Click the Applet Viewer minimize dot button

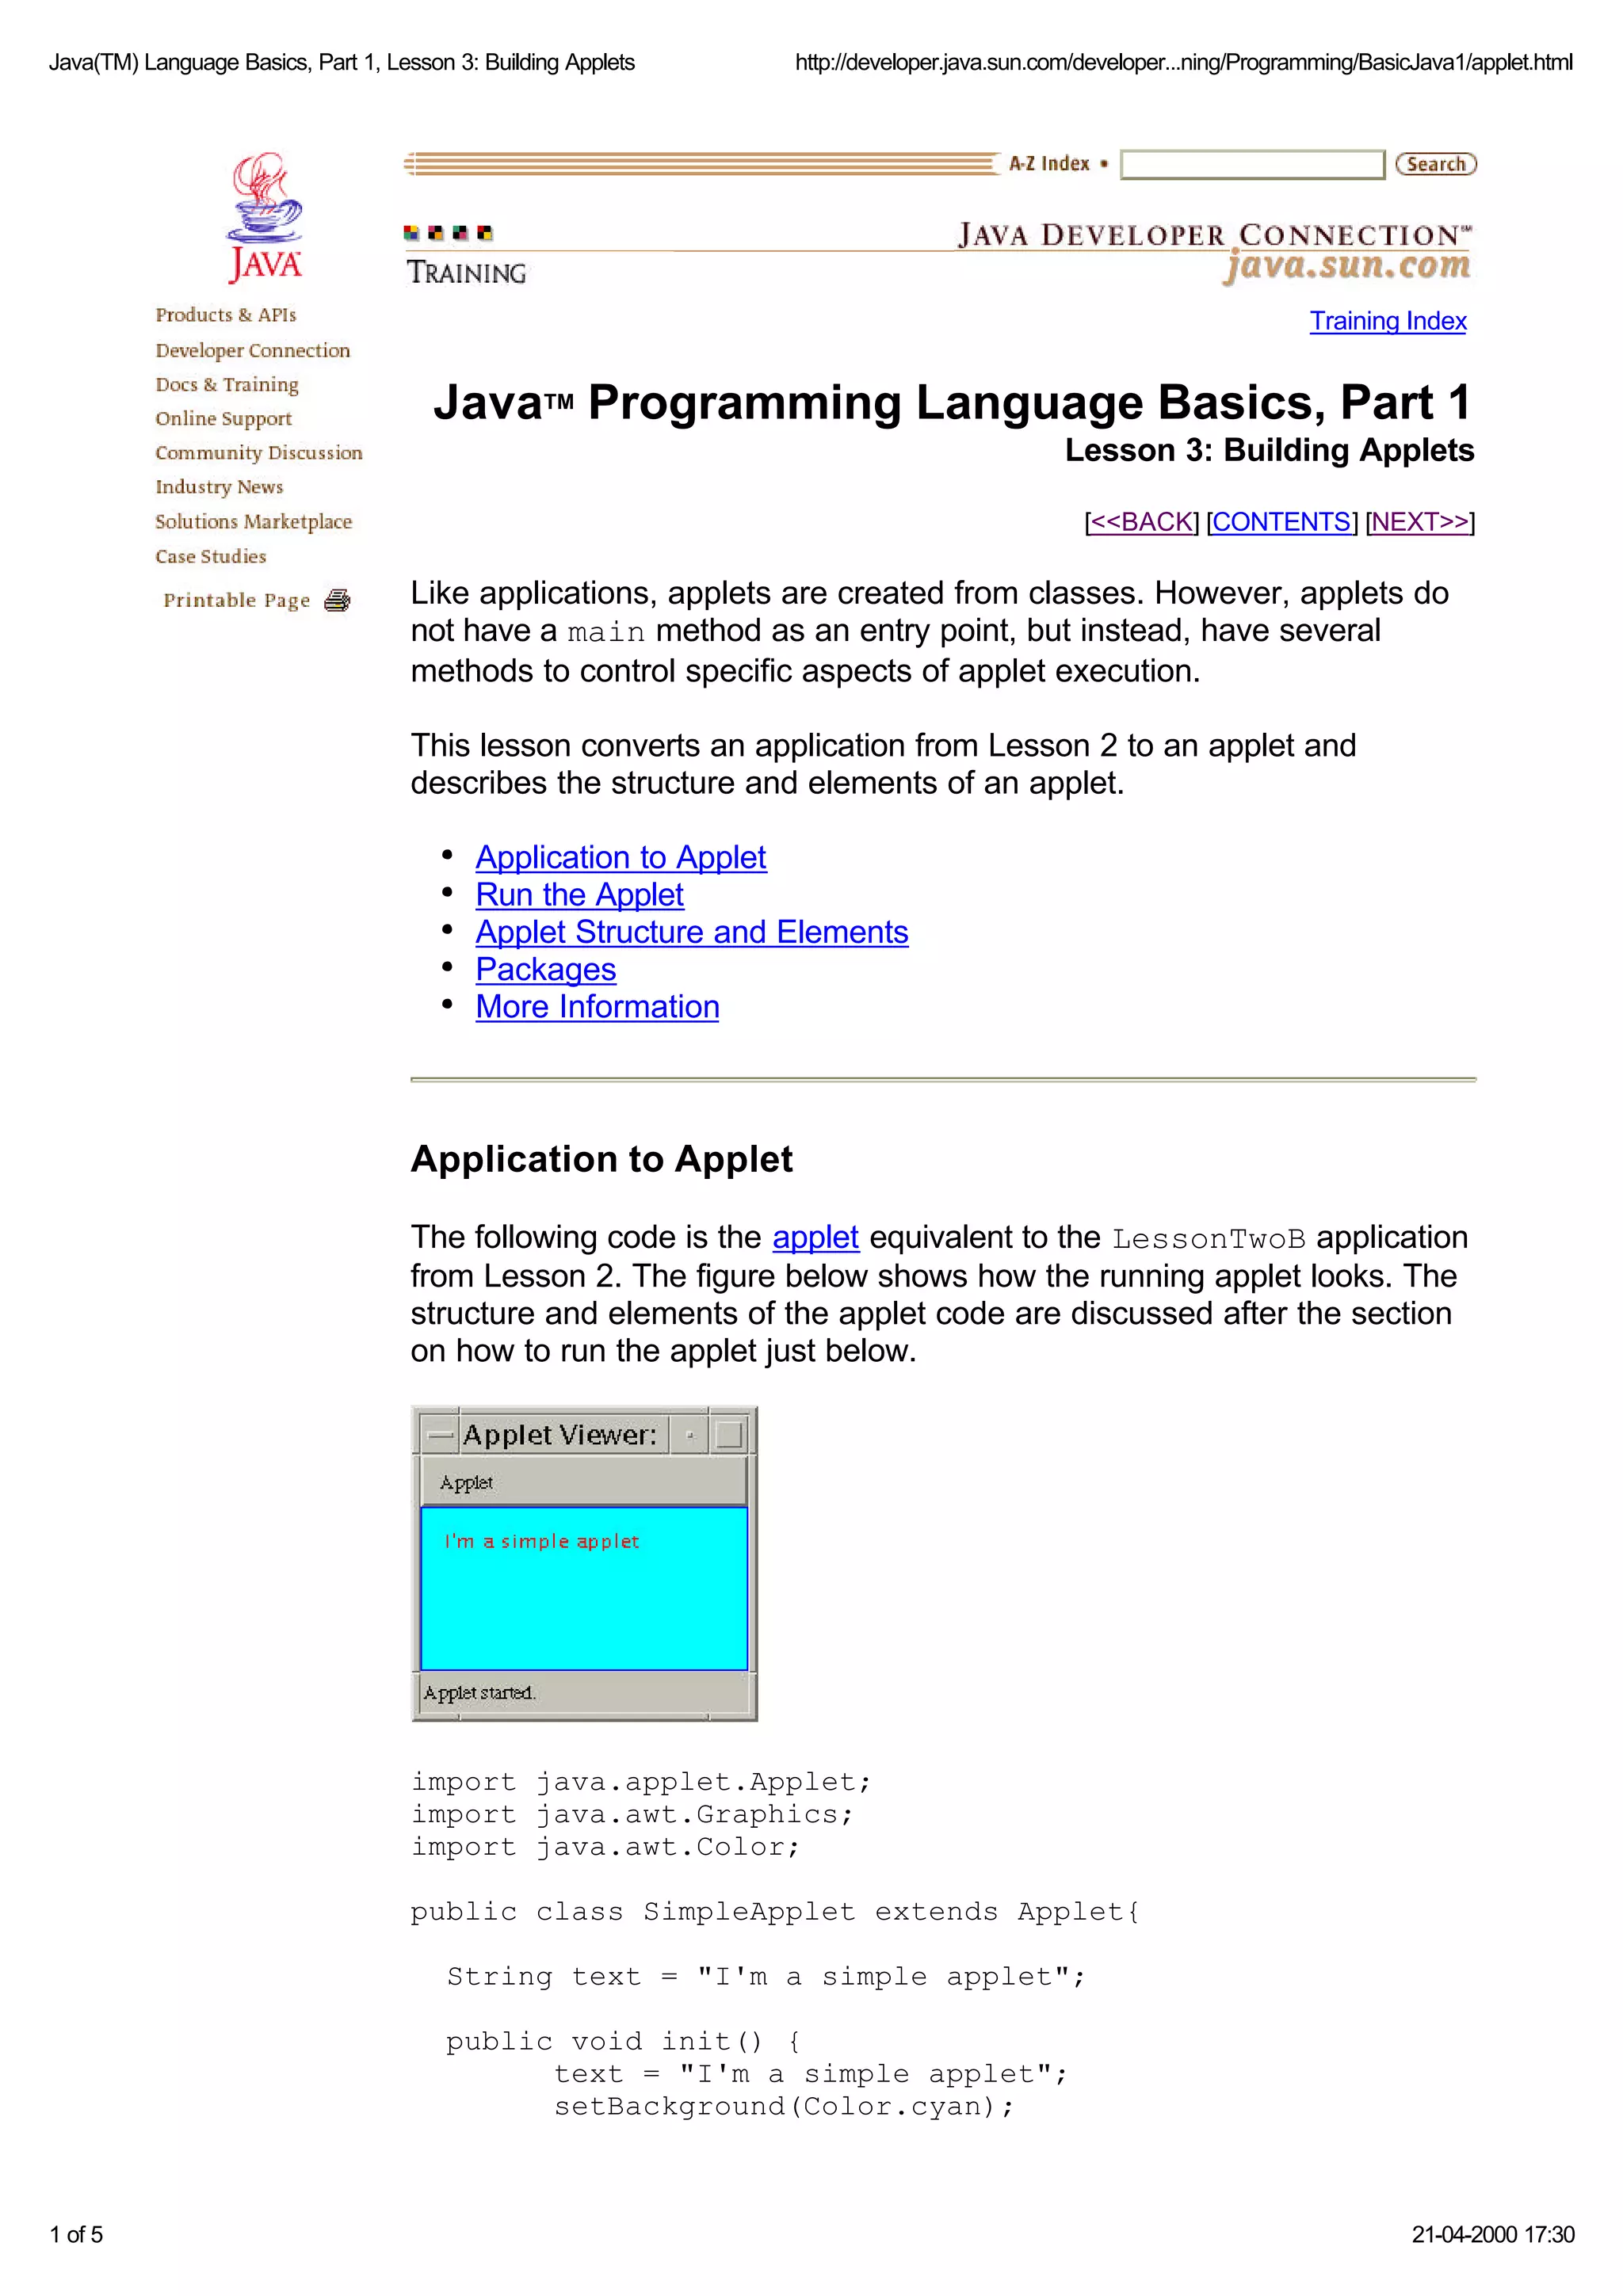coord(689,1435)
